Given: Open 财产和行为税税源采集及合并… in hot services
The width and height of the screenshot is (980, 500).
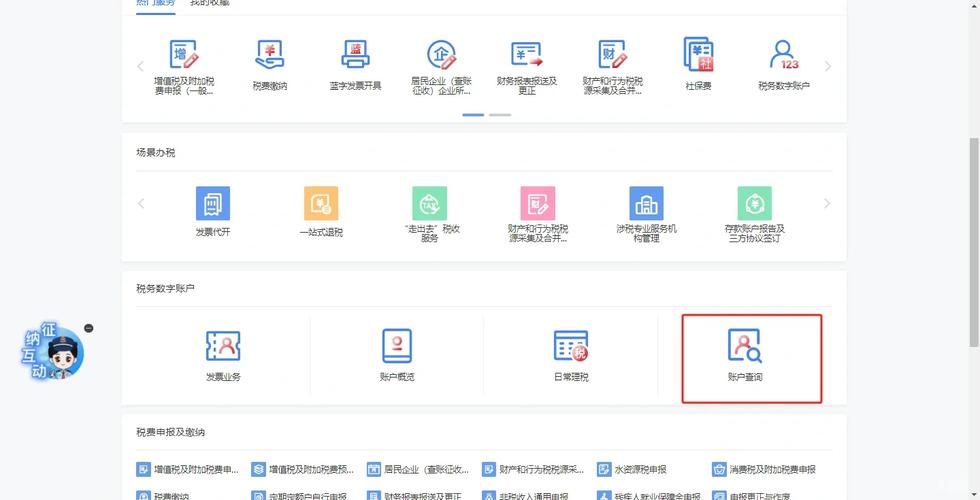Looking at the screenshot, I should point(612,67).
